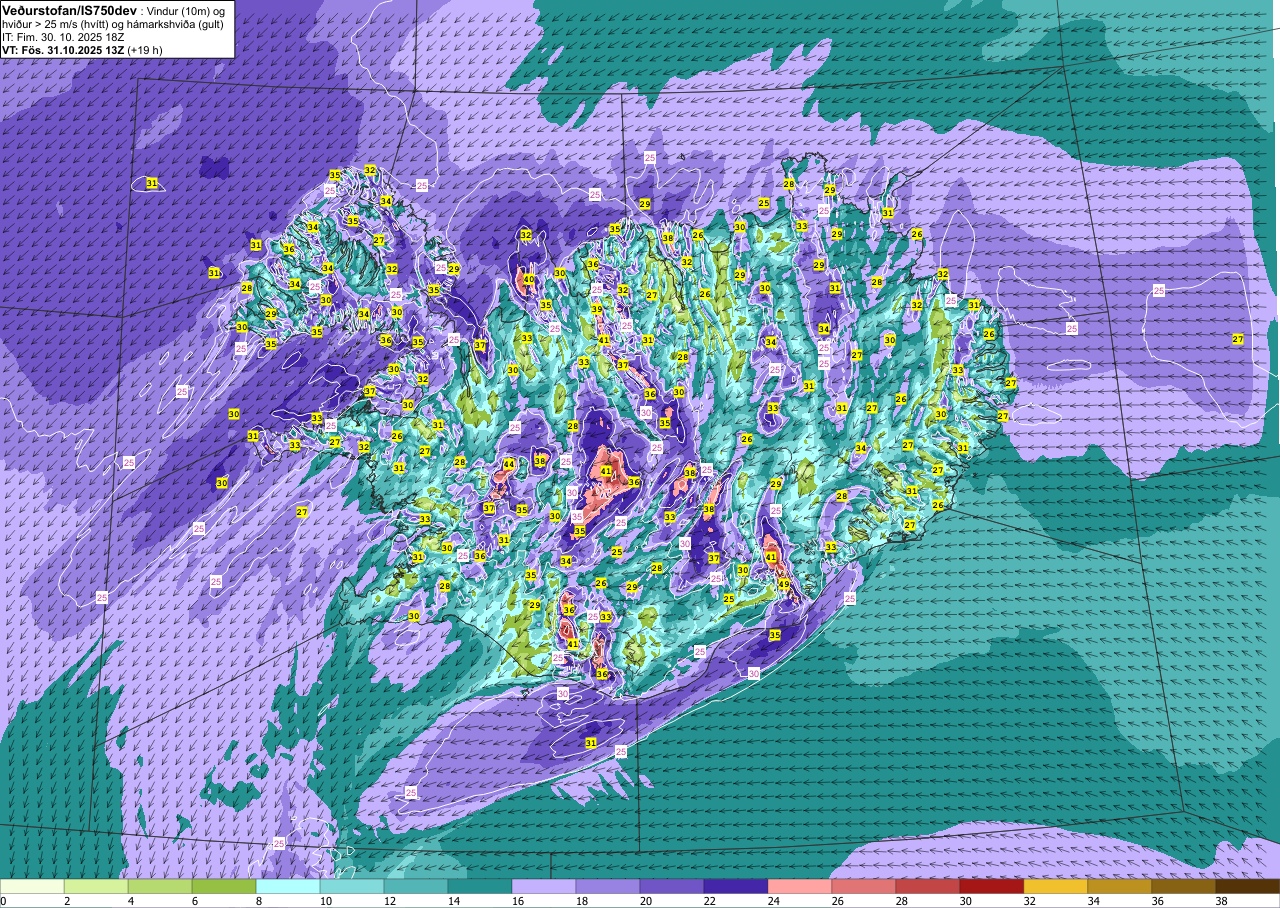Select the 12–14 m/s teal legend swatch
The height and width of the screenshot is (908, 1280).
click(x=416, y=886)
